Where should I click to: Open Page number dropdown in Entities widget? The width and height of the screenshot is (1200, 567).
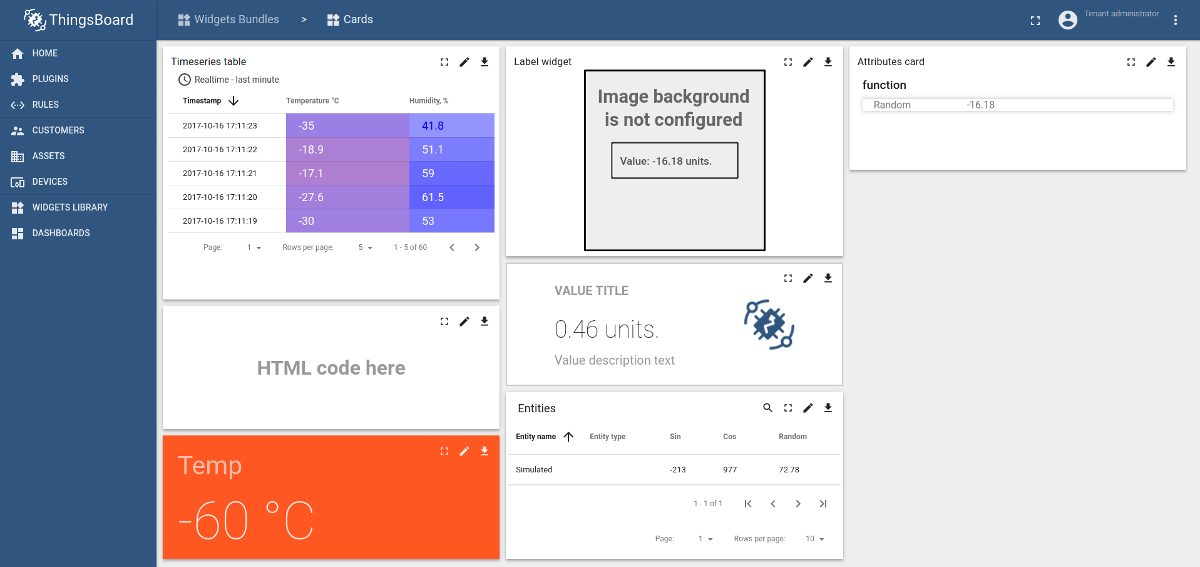coord(706,539)
